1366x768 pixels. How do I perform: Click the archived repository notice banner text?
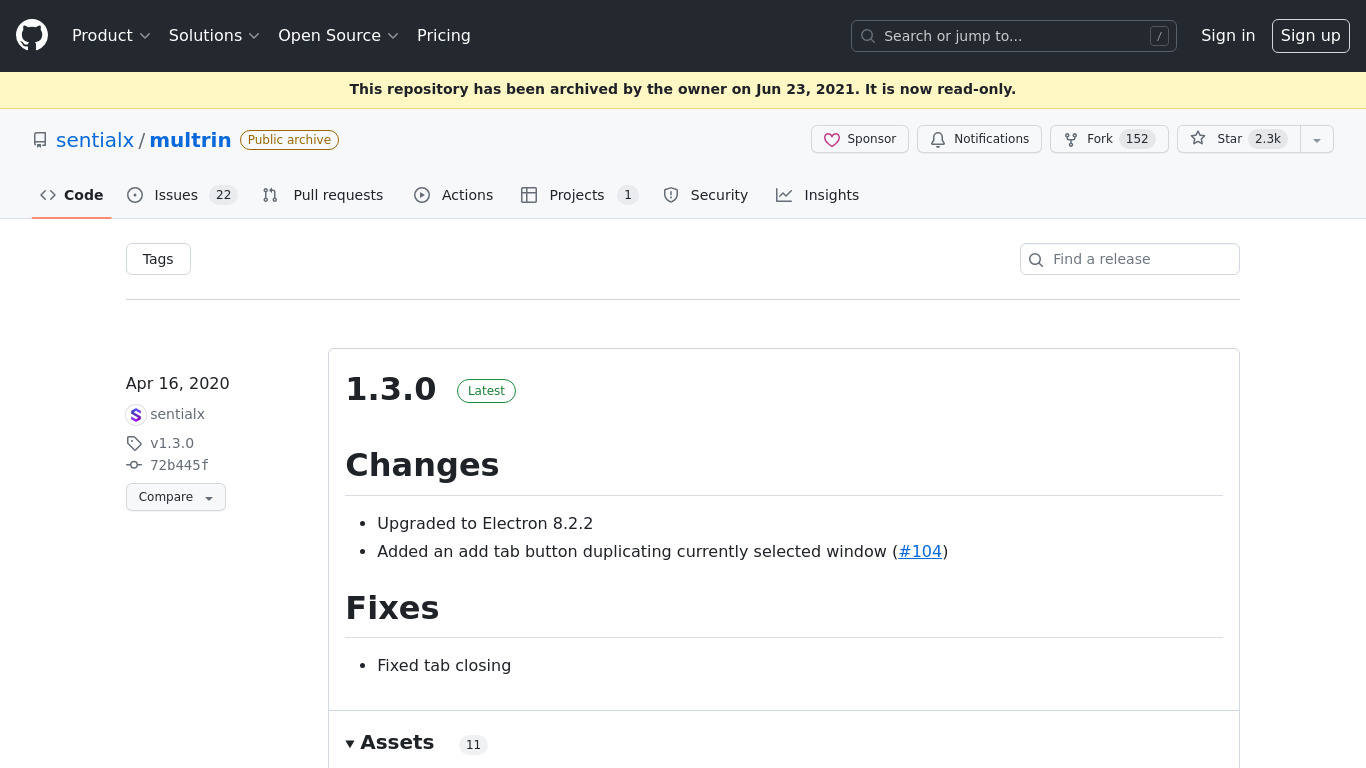coord(683,89)
